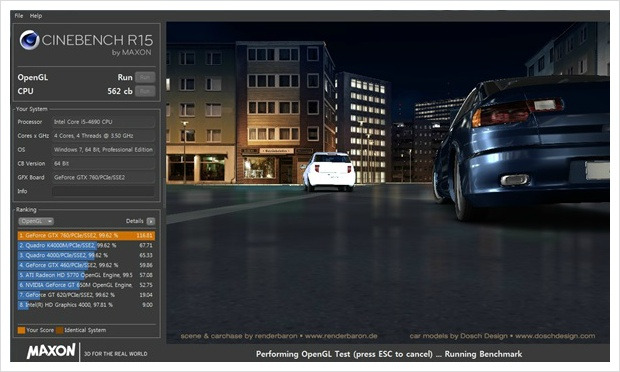This screenshot has height=372, width=620.
Task: Open the OpenGL ranking dropdown
Action: (x=36, y=221)
